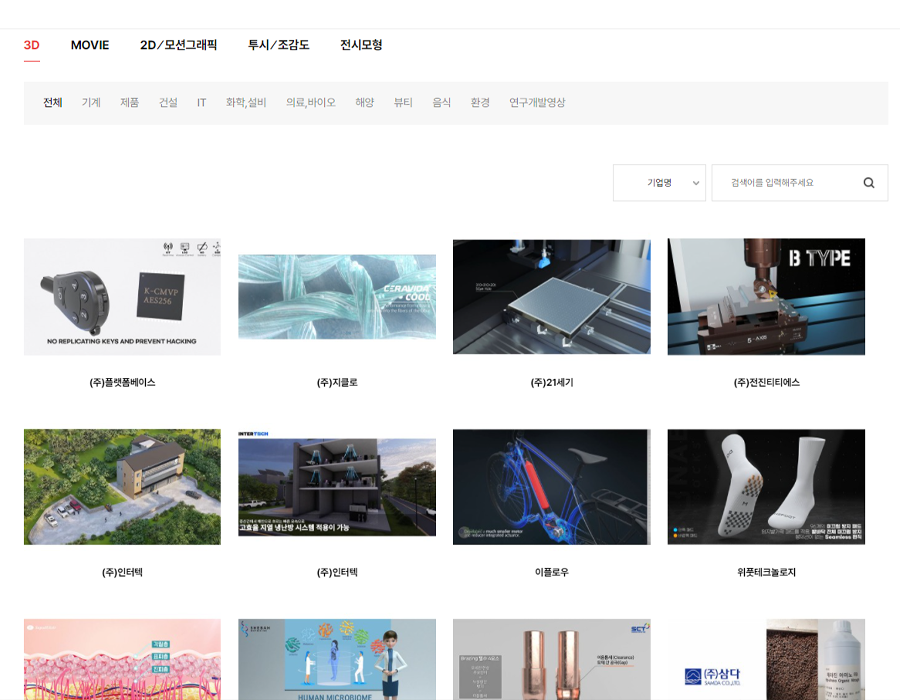Open the 기업명 search filter dropdown

(659, 183)
